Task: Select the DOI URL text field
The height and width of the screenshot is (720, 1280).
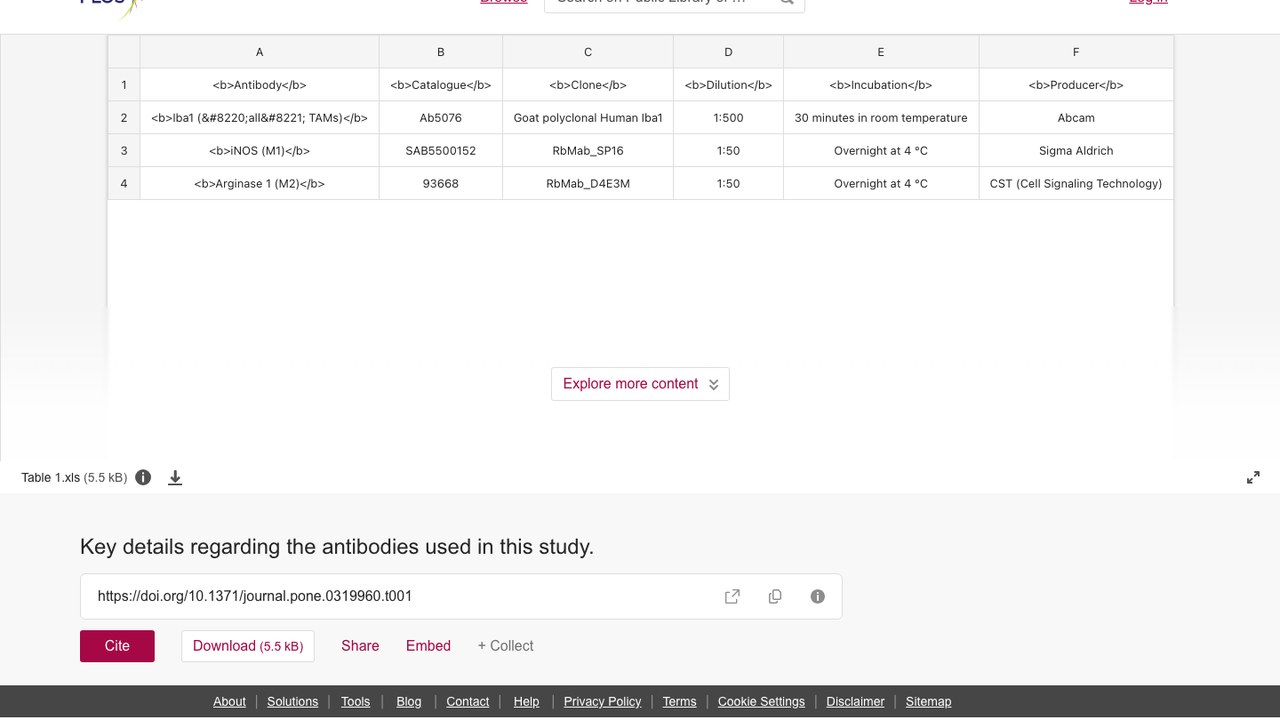Action: pos(461,596)
